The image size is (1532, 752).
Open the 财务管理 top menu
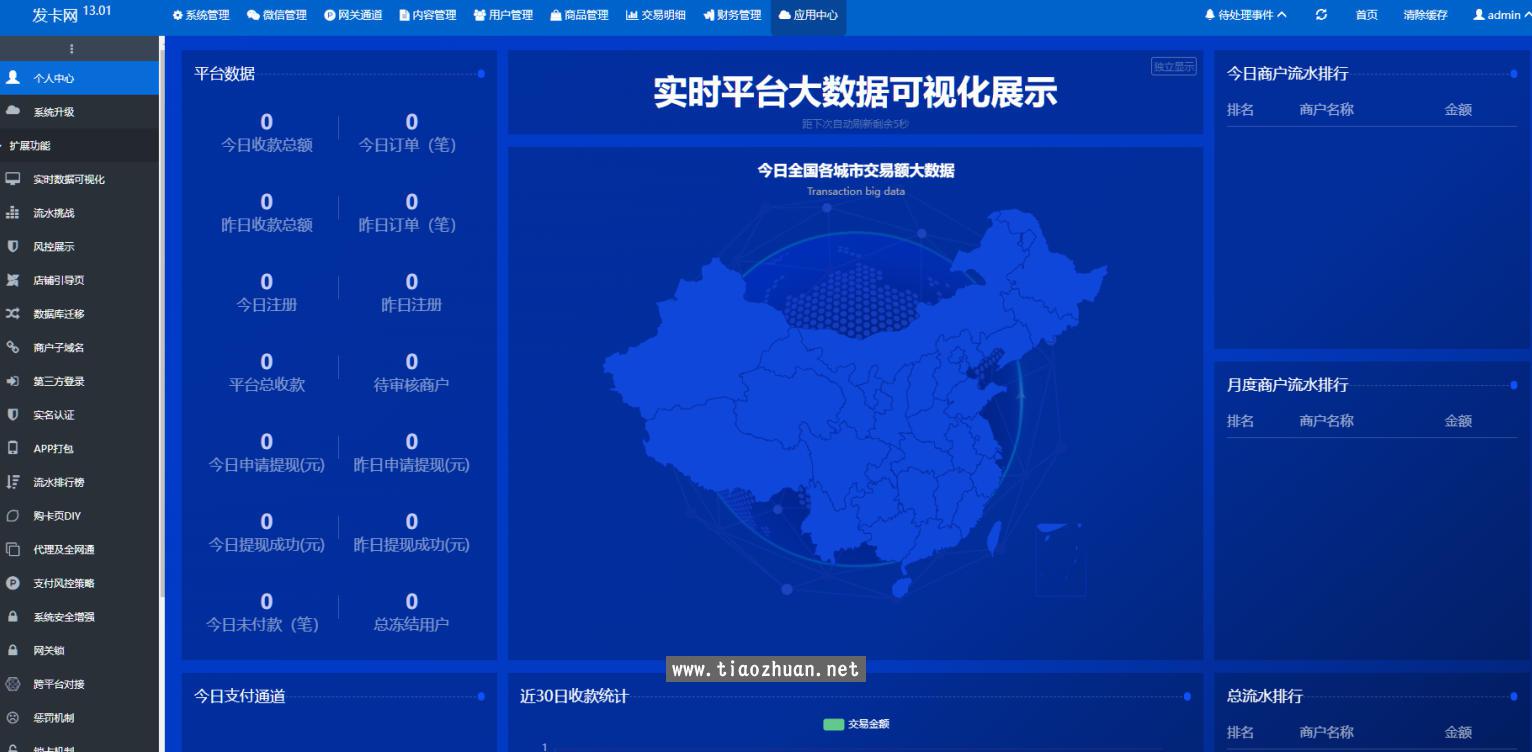point(732,15)
